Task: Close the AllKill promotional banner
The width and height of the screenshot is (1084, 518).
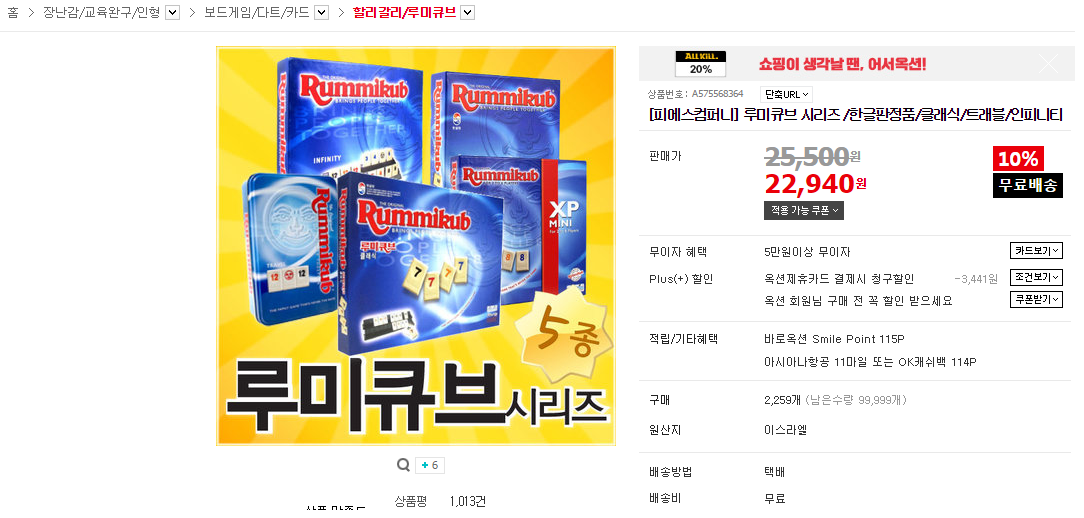Action: (1048, 64)
